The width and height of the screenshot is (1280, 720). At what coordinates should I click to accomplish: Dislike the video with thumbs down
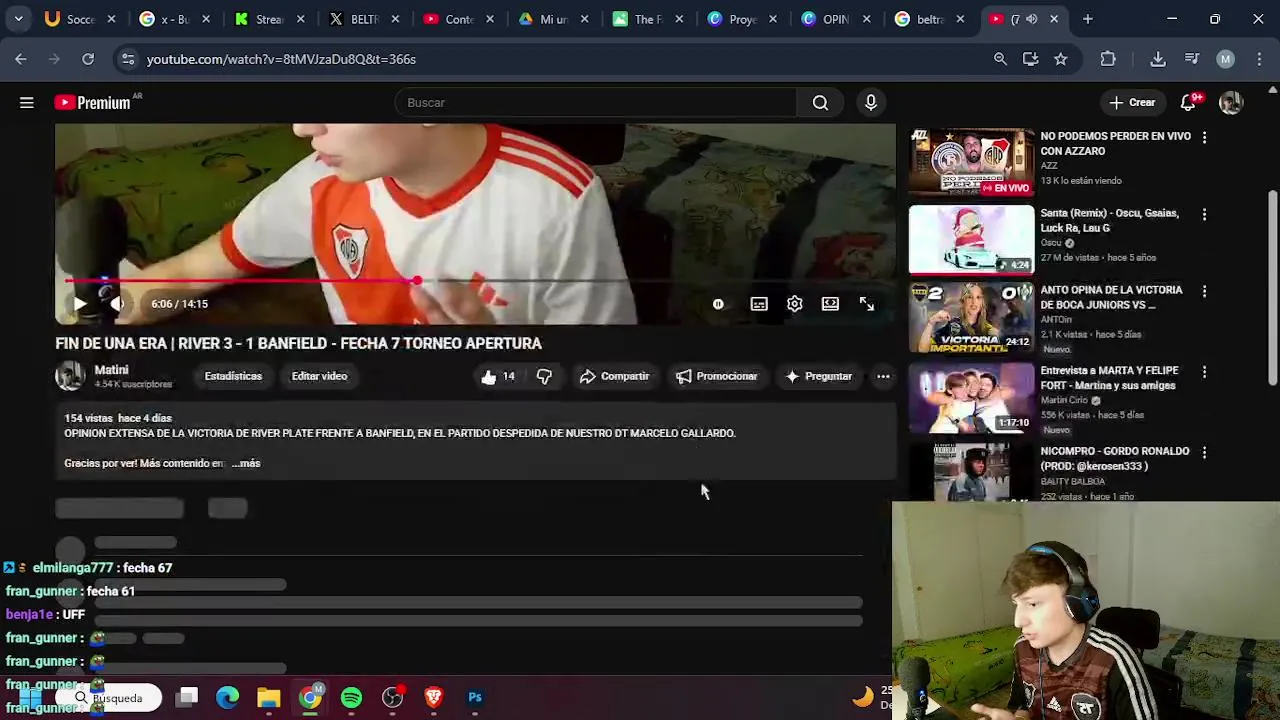pyautogui.click(x=544, y=376)
